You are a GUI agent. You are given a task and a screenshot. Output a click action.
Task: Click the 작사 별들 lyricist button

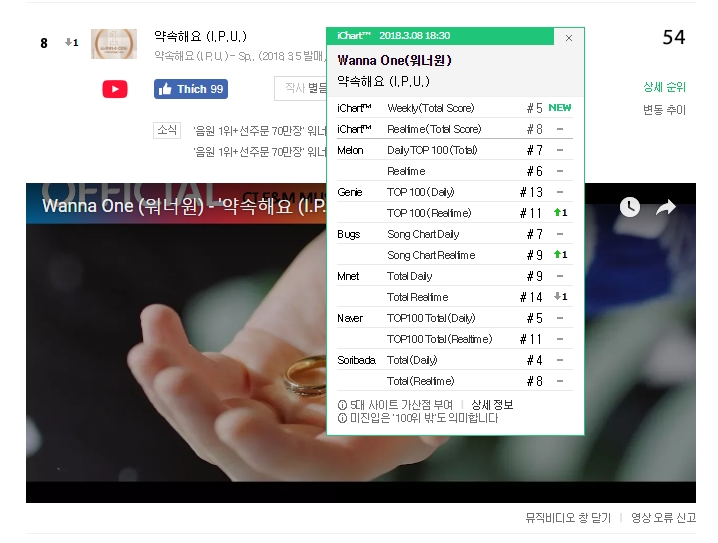tap(301, 88)
